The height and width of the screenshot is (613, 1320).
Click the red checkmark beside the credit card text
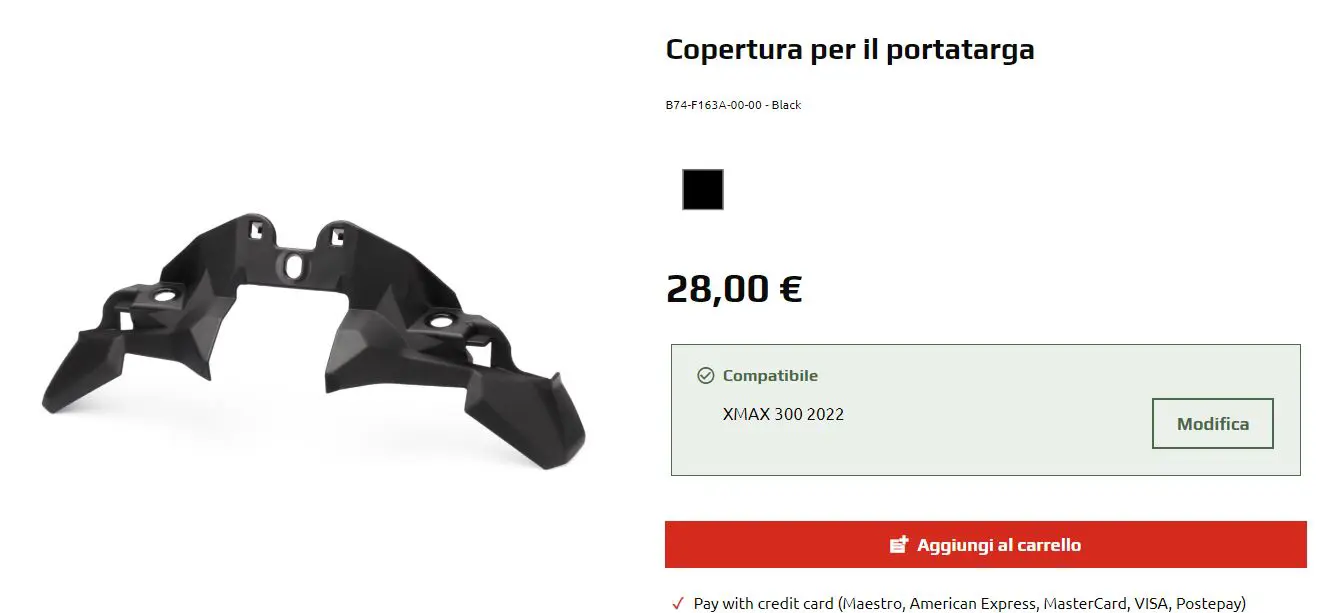(x=678, y=603)
